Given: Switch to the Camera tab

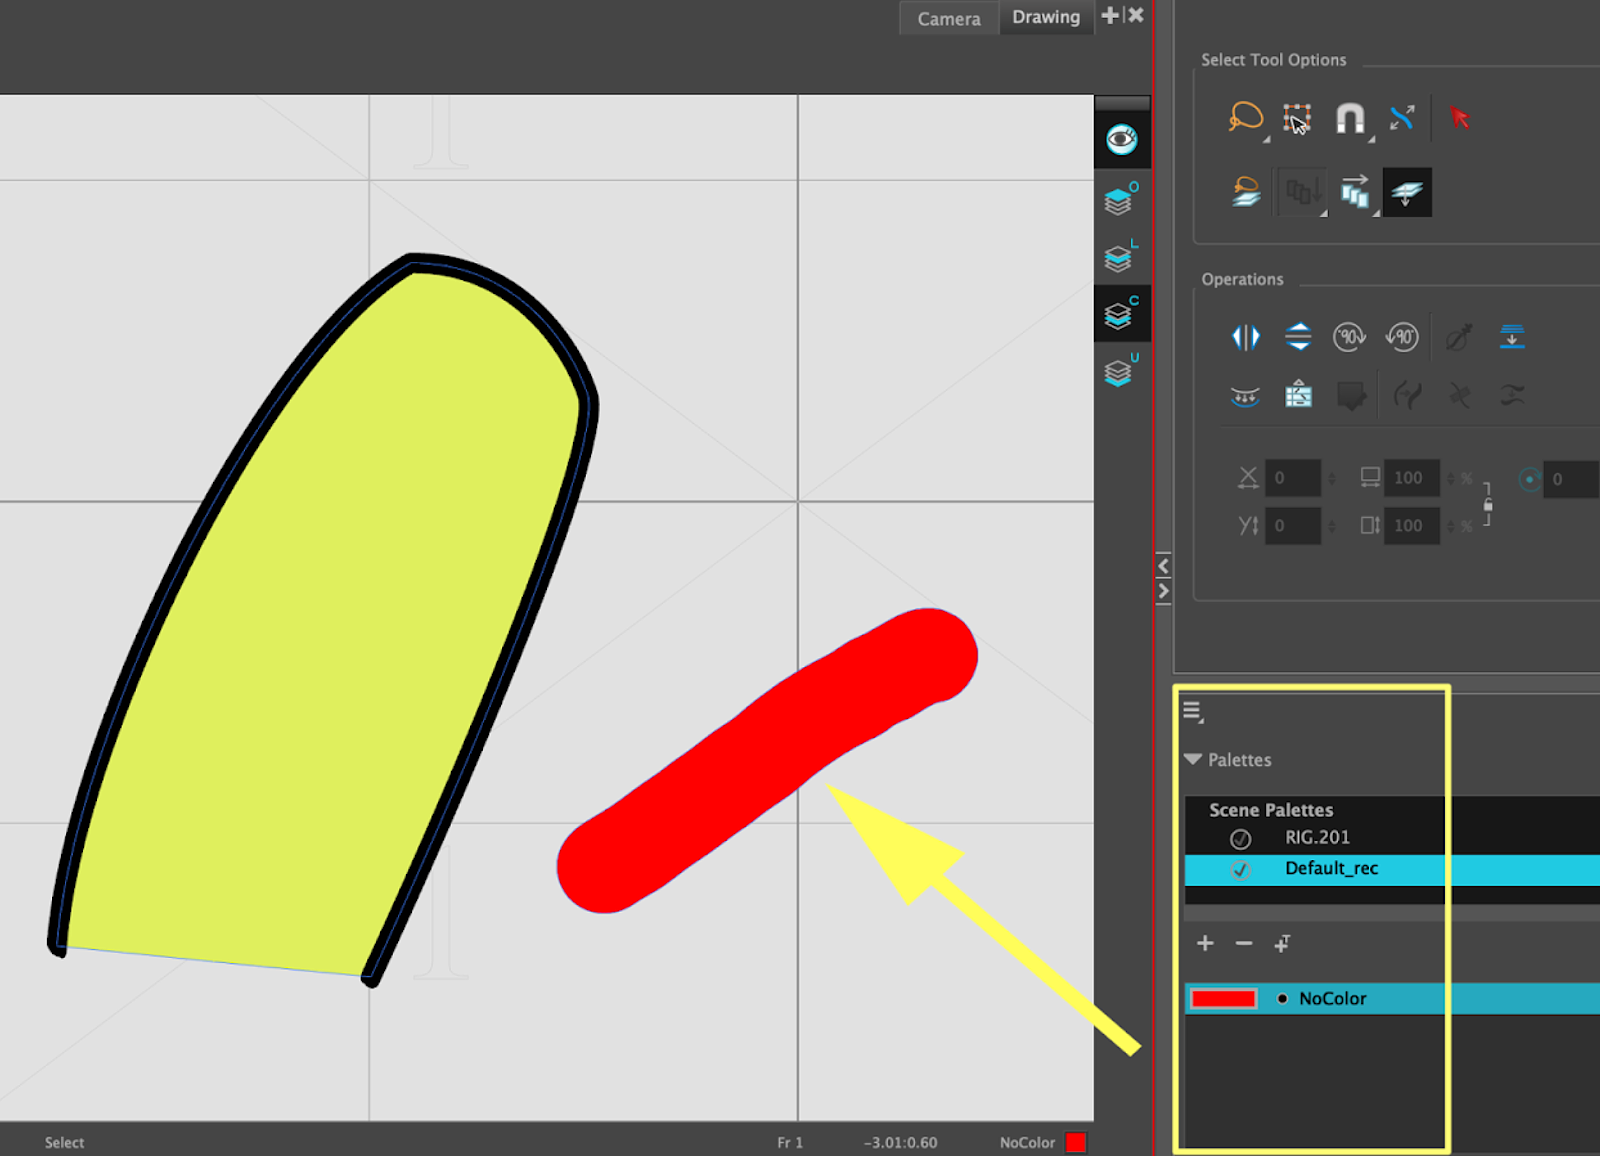Looking at the screenshot, I should (x=948, y=19).
